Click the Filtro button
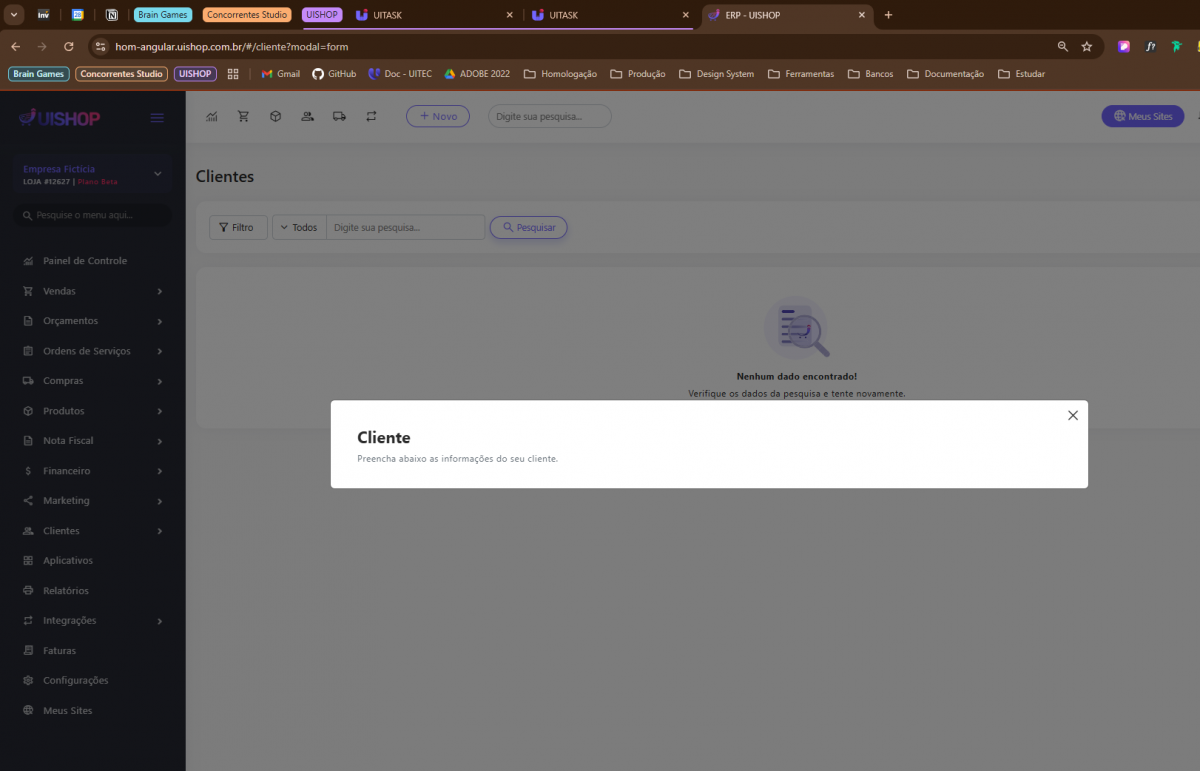The width and height of the screenshot is (1200, 771). (x=238, y=228)
